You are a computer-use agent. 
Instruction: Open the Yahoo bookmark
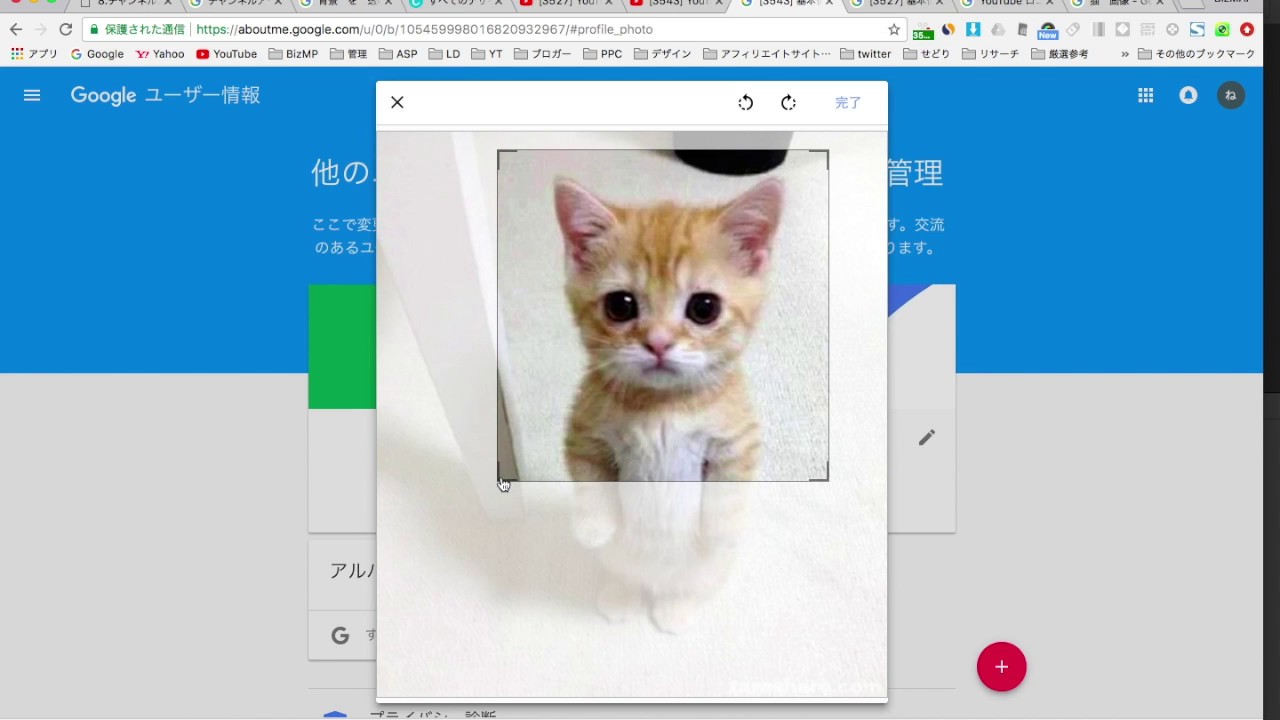point(160,54)
